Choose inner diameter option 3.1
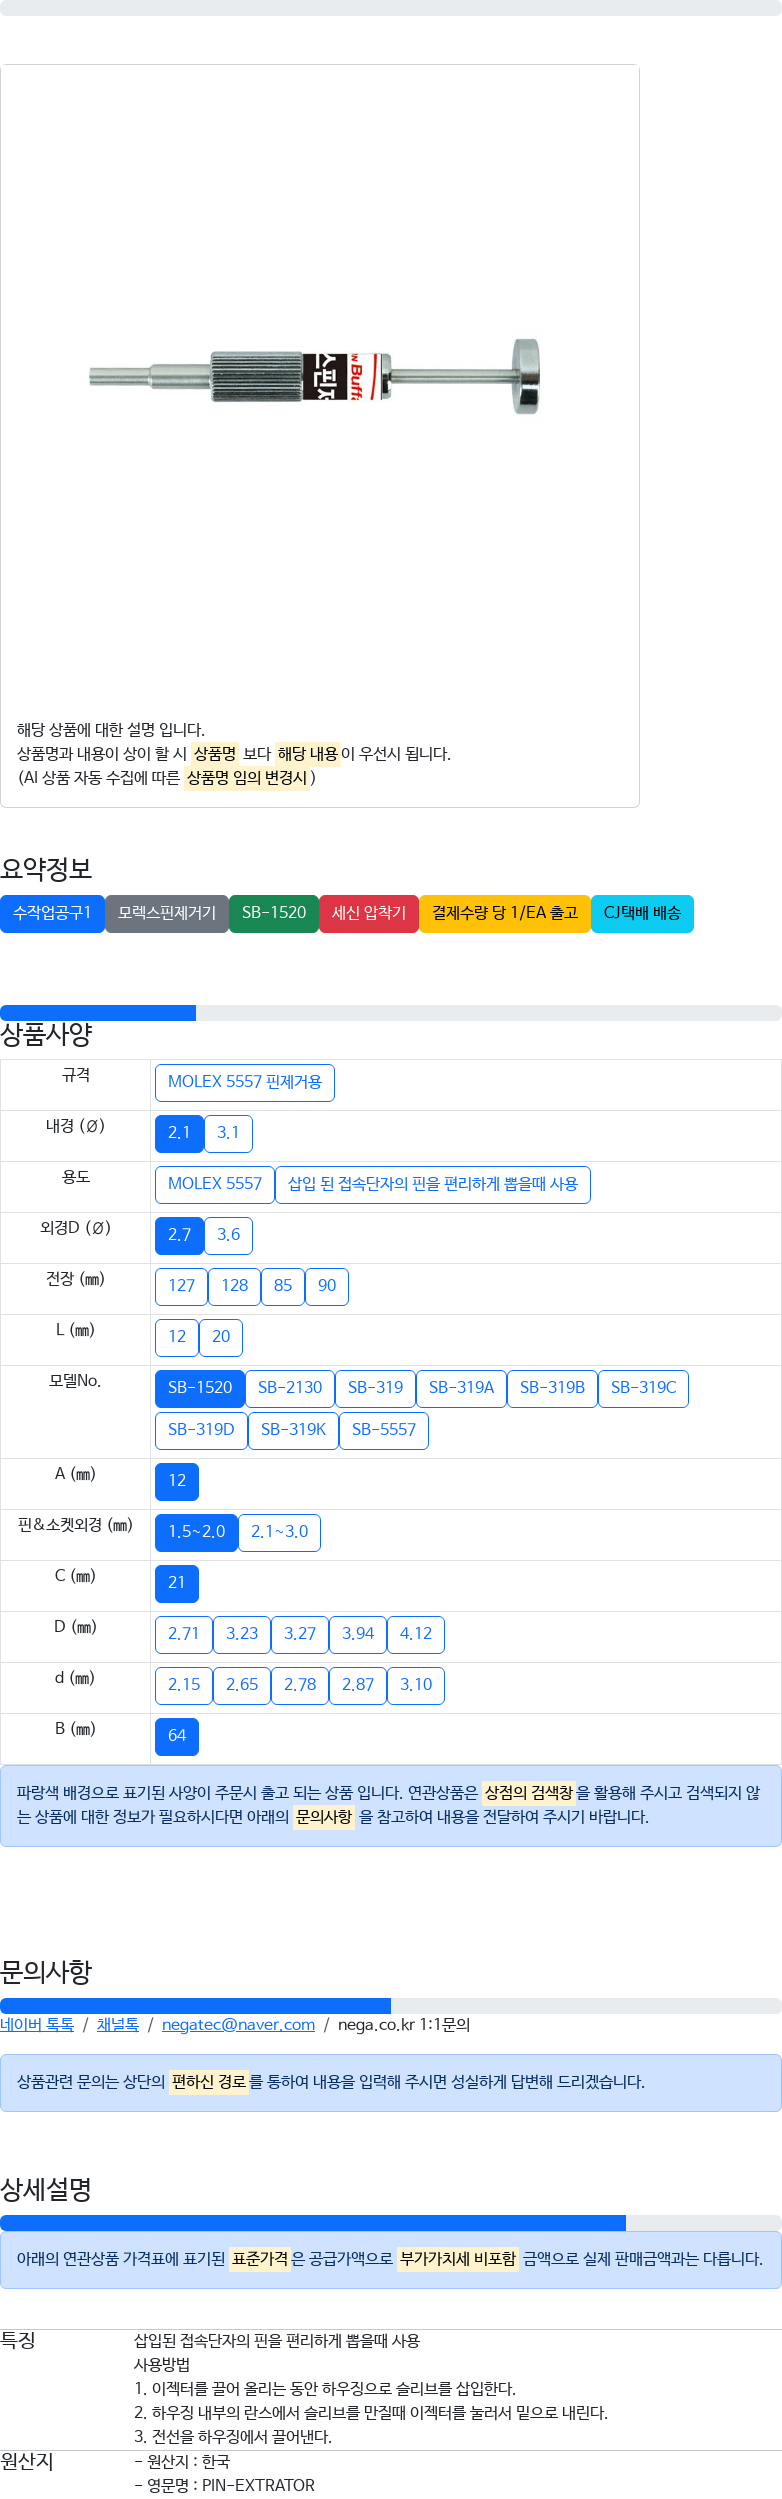The width and height of the screenshot is (782, 2499). (x=228, y=1133)
